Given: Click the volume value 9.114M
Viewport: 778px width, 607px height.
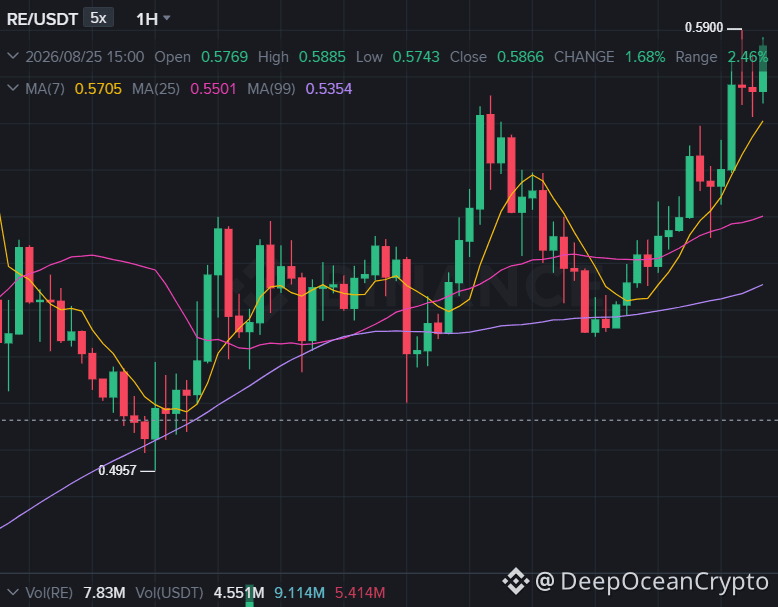Looking at the screenshot, I should (x=299, y=593).
